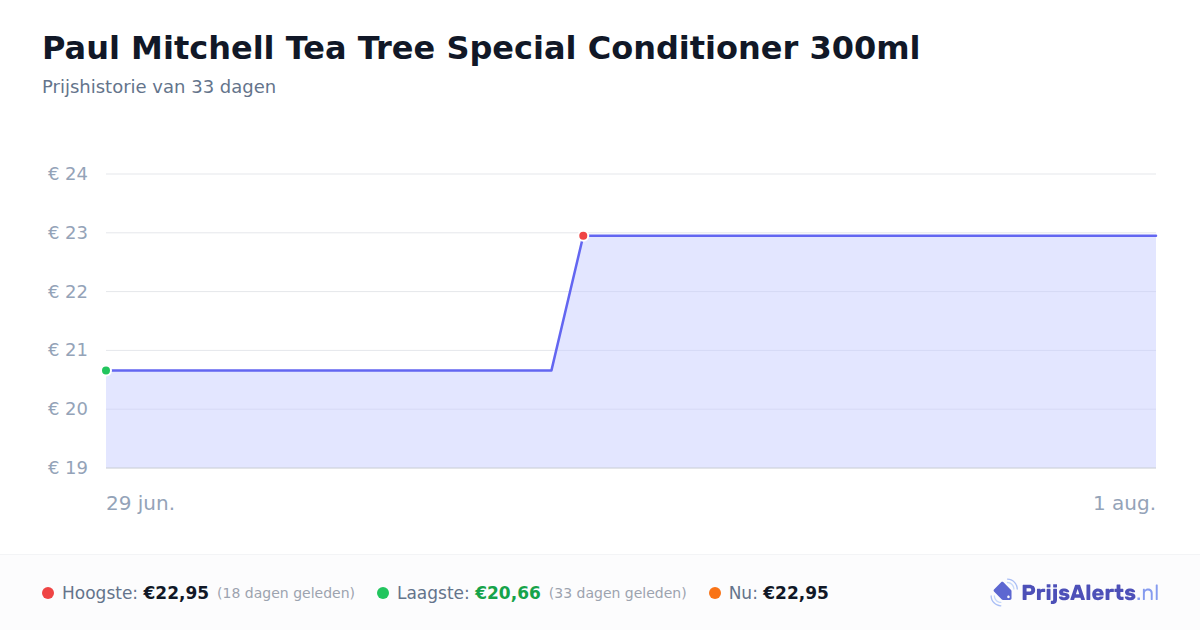Click the 33 dagen geleden note
Viewport: 1200px width, 630px height.
(x=618, y=593)
